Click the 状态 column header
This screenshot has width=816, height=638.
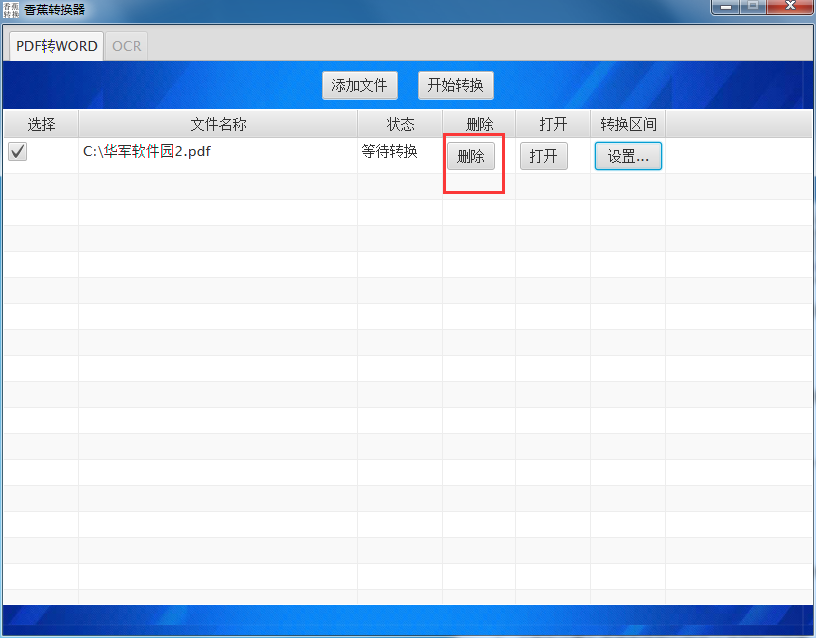click(400, 124)
